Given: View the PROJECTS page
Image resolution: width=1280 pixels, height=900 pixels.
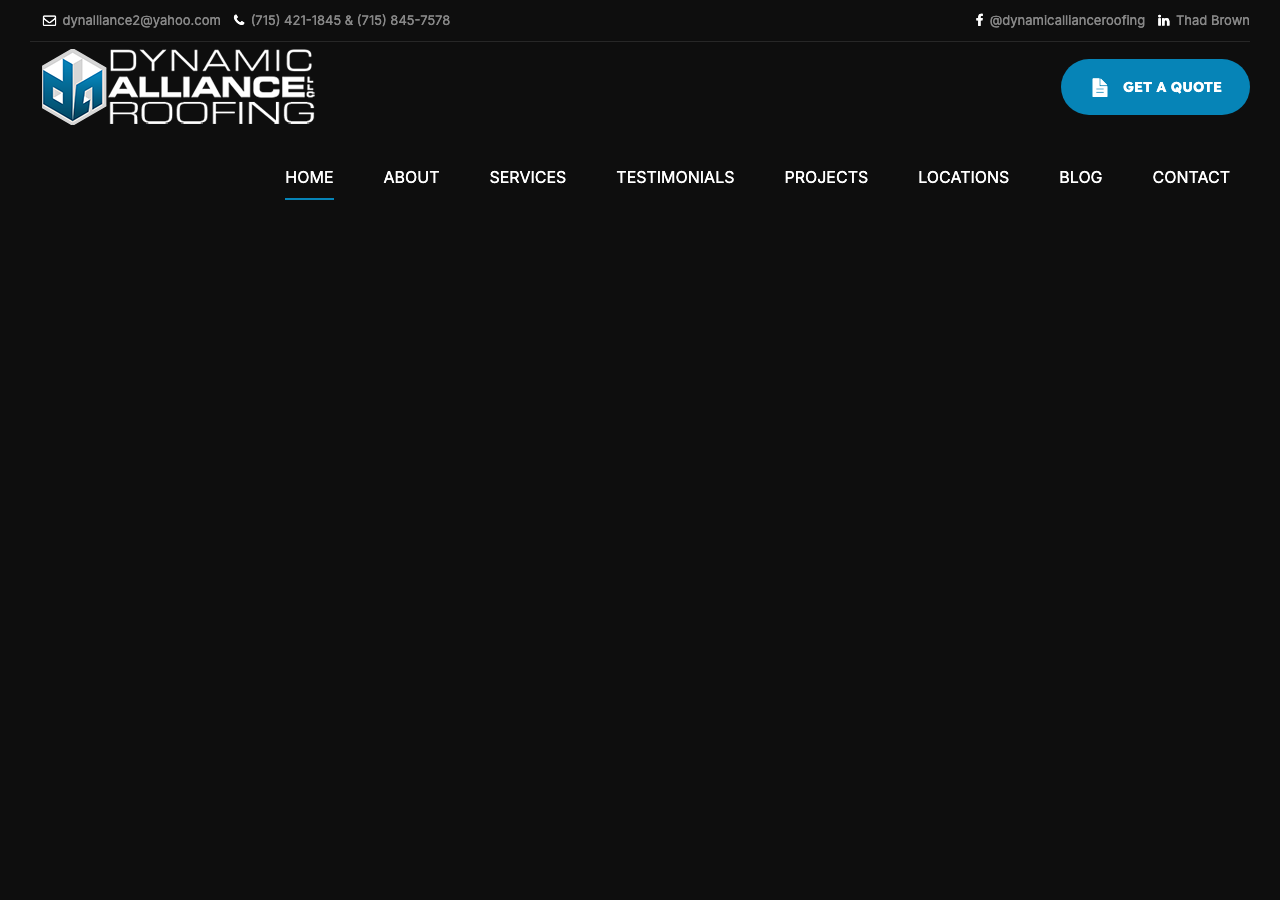Looking at the screenshot, I should coord(826,177).
